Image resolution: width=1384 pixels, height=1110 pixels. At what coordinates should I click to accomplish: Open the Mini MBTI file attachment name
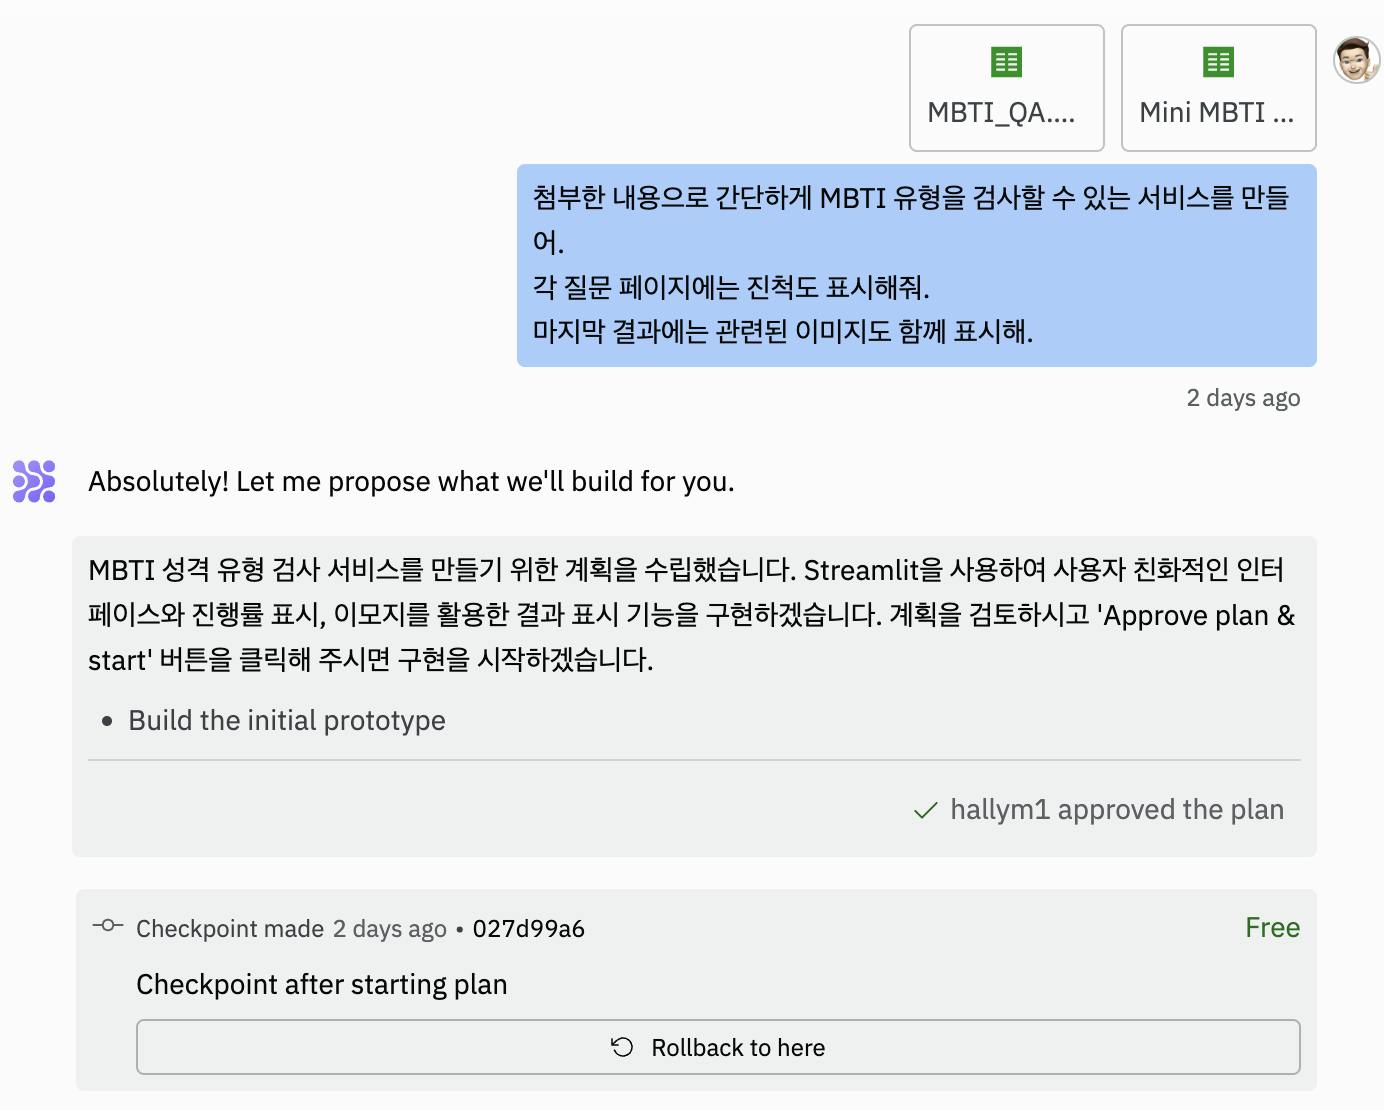click(x=1216, y=112)
